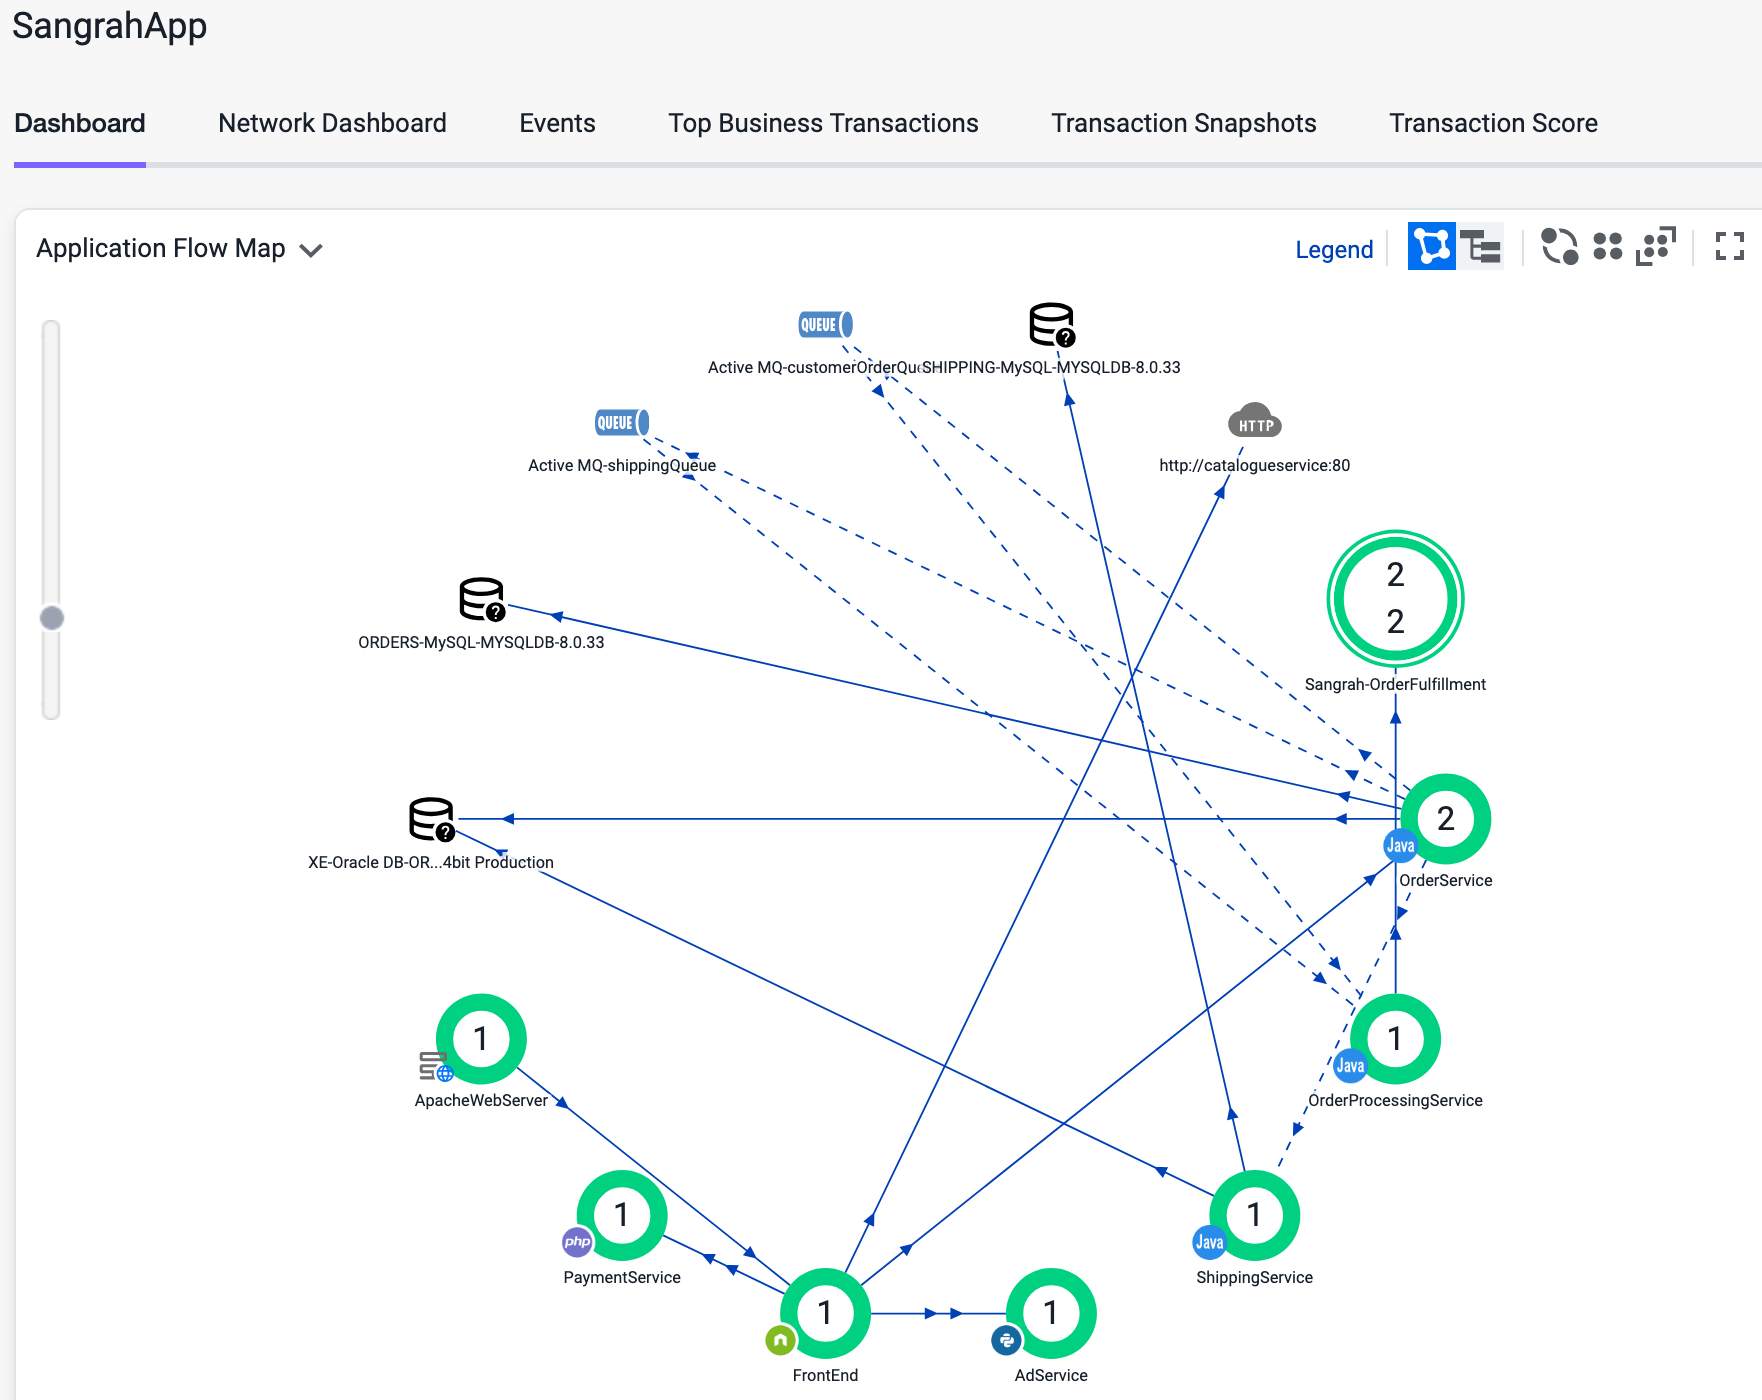Click the ApacheWebServer text label
The height and width of the screenshot is (1400, 1762).
pos(481,1100)
